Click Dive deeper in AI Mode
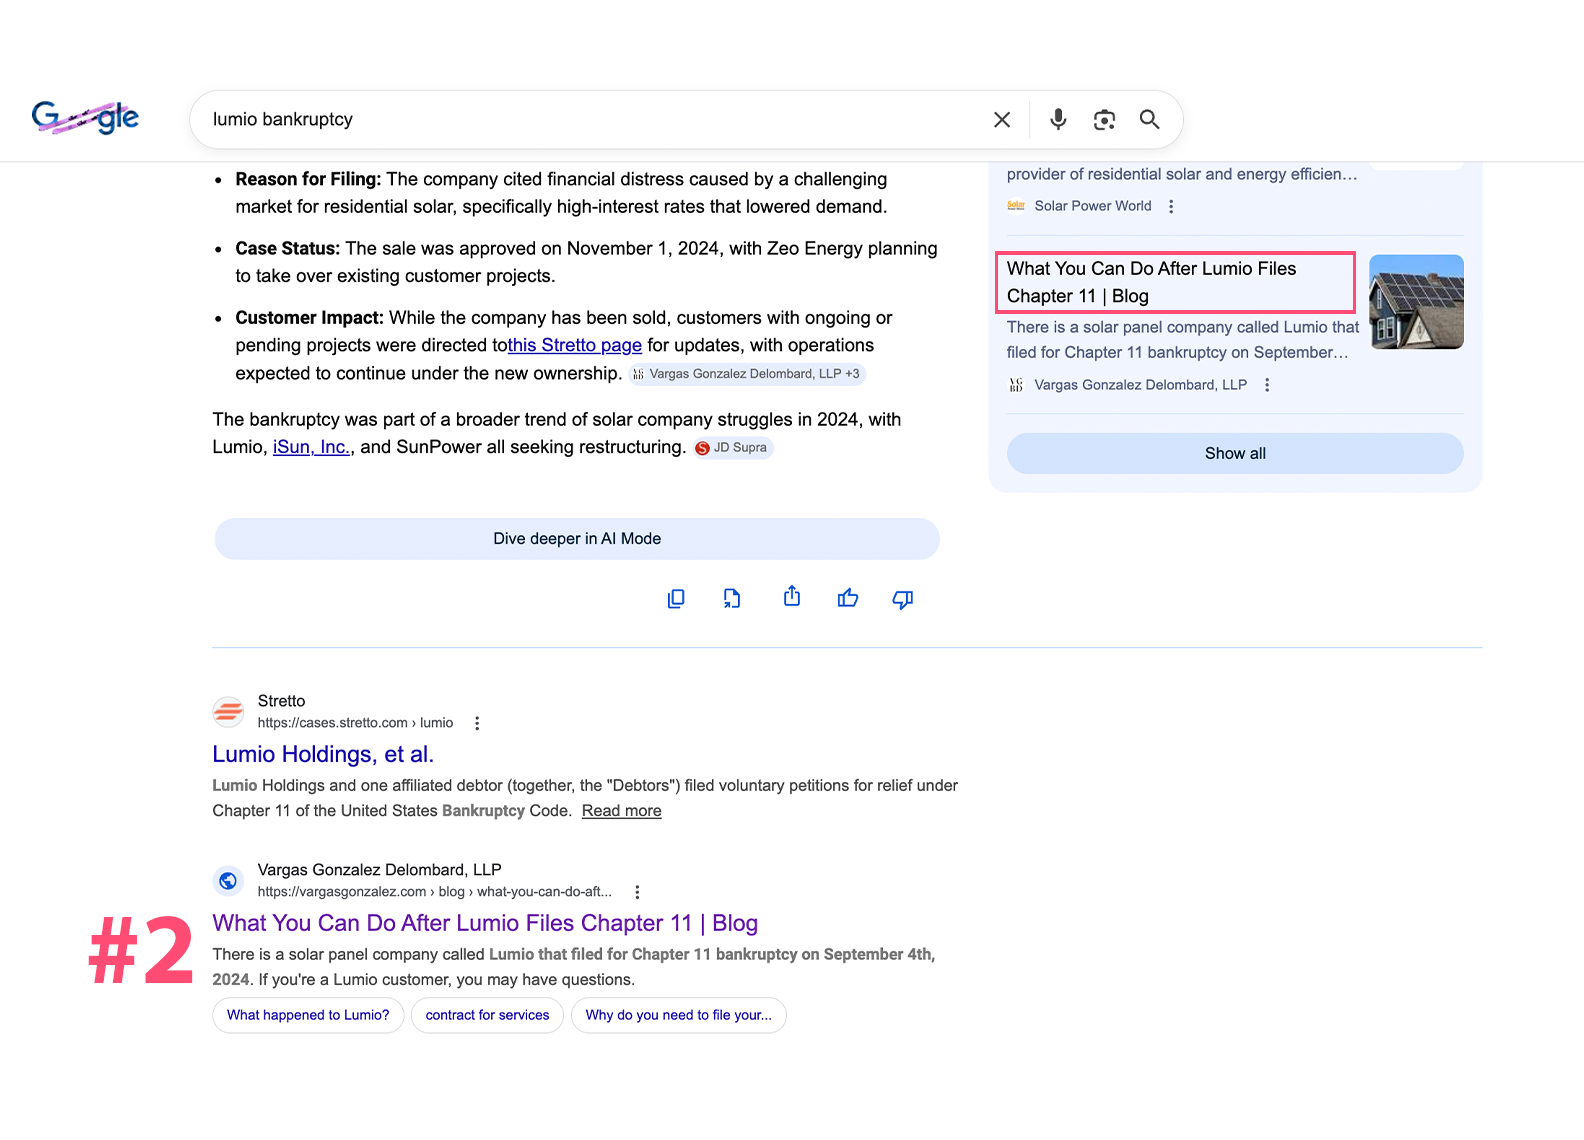Screen dimensions: 1584x1140 point(577,539)
